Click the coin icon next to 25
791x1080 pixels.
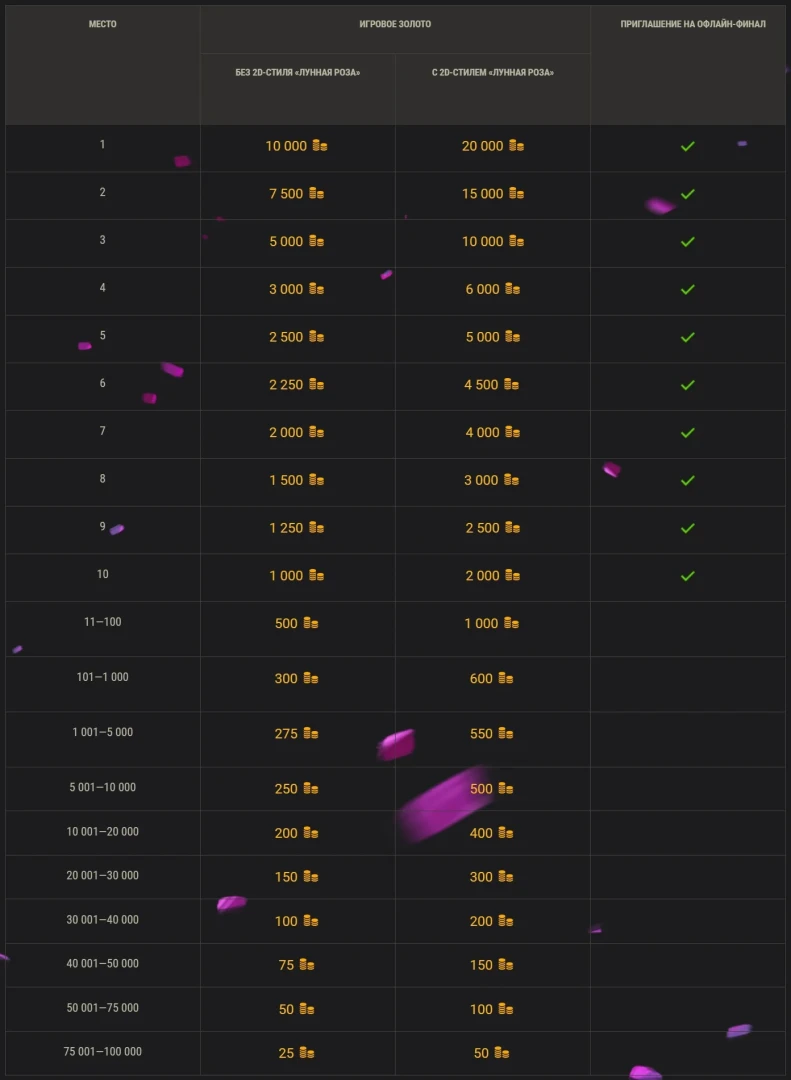pos(306,1053)
